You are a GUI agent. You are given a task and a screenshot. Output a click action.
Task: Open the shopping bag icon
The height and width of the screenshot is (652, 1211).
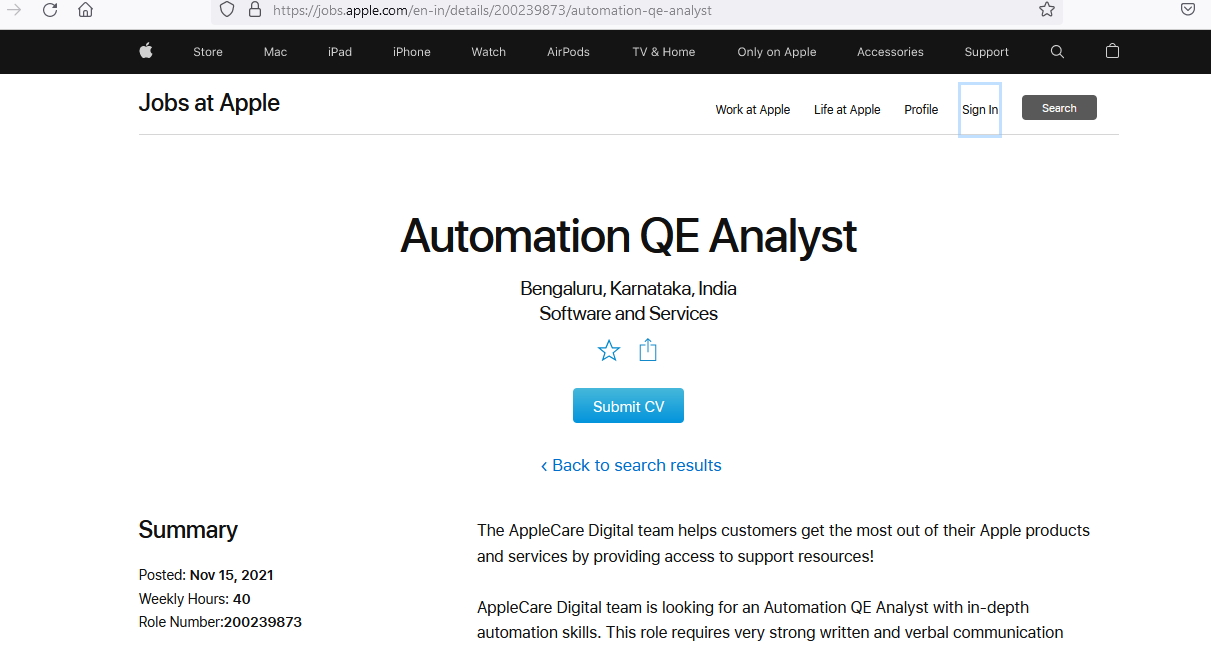click(x=1112, y=51)
